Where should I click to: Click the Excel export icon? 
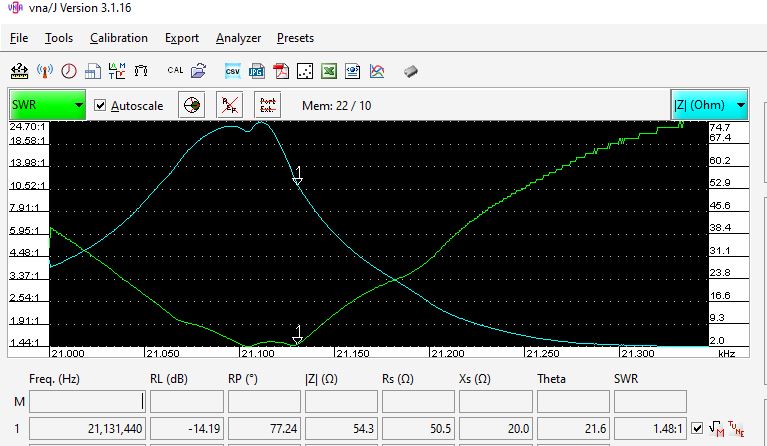click(329, 71)
